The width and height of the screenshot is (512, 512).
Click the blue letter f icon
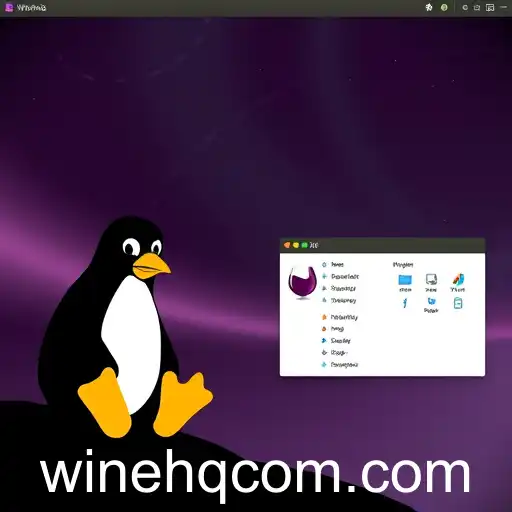click(405, 303)
